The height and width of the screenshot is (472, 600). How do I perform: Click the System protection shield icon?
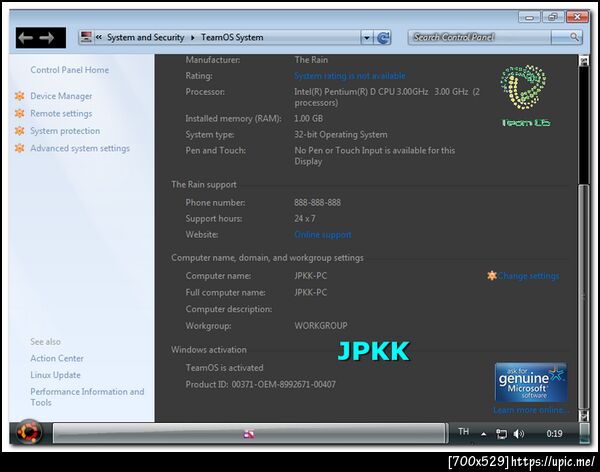(x=20, y=131)
